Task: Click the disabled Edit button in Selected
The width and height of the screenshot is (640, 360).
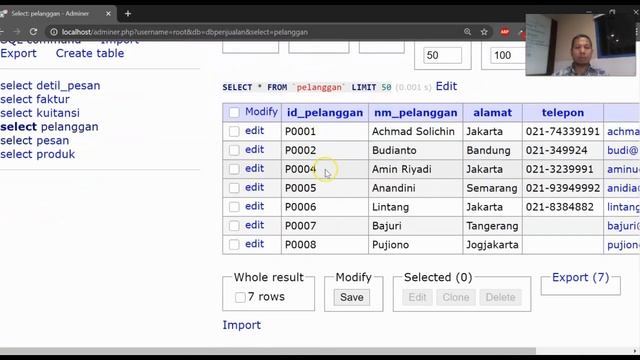Action: point(417,297)
